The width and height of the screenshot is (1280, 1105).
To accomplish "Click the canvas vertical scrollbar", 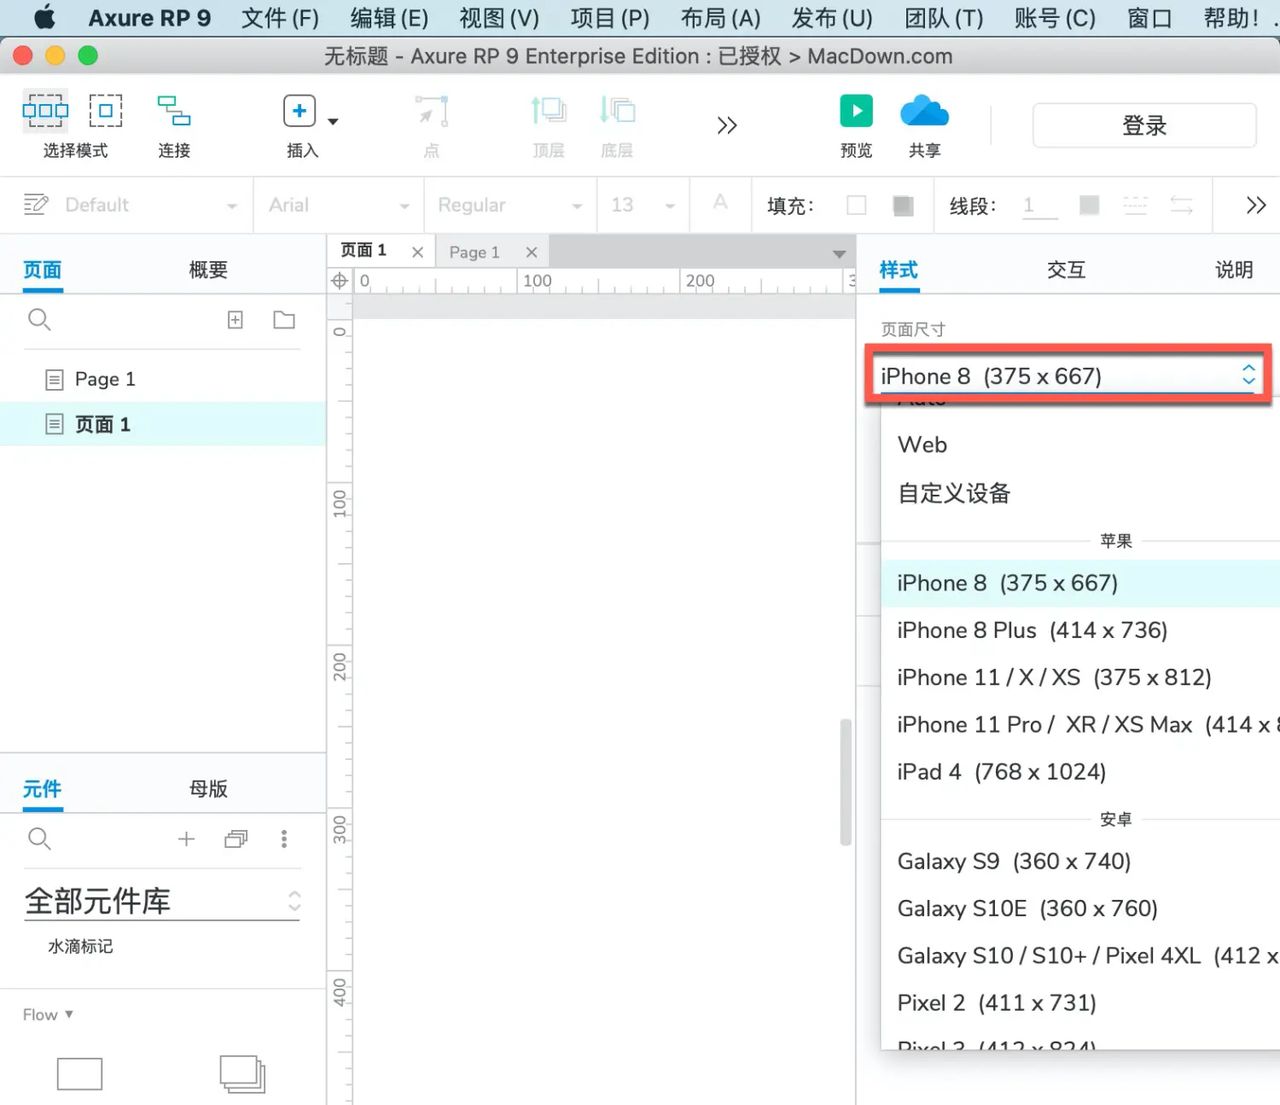I will [x=845, y=782].
